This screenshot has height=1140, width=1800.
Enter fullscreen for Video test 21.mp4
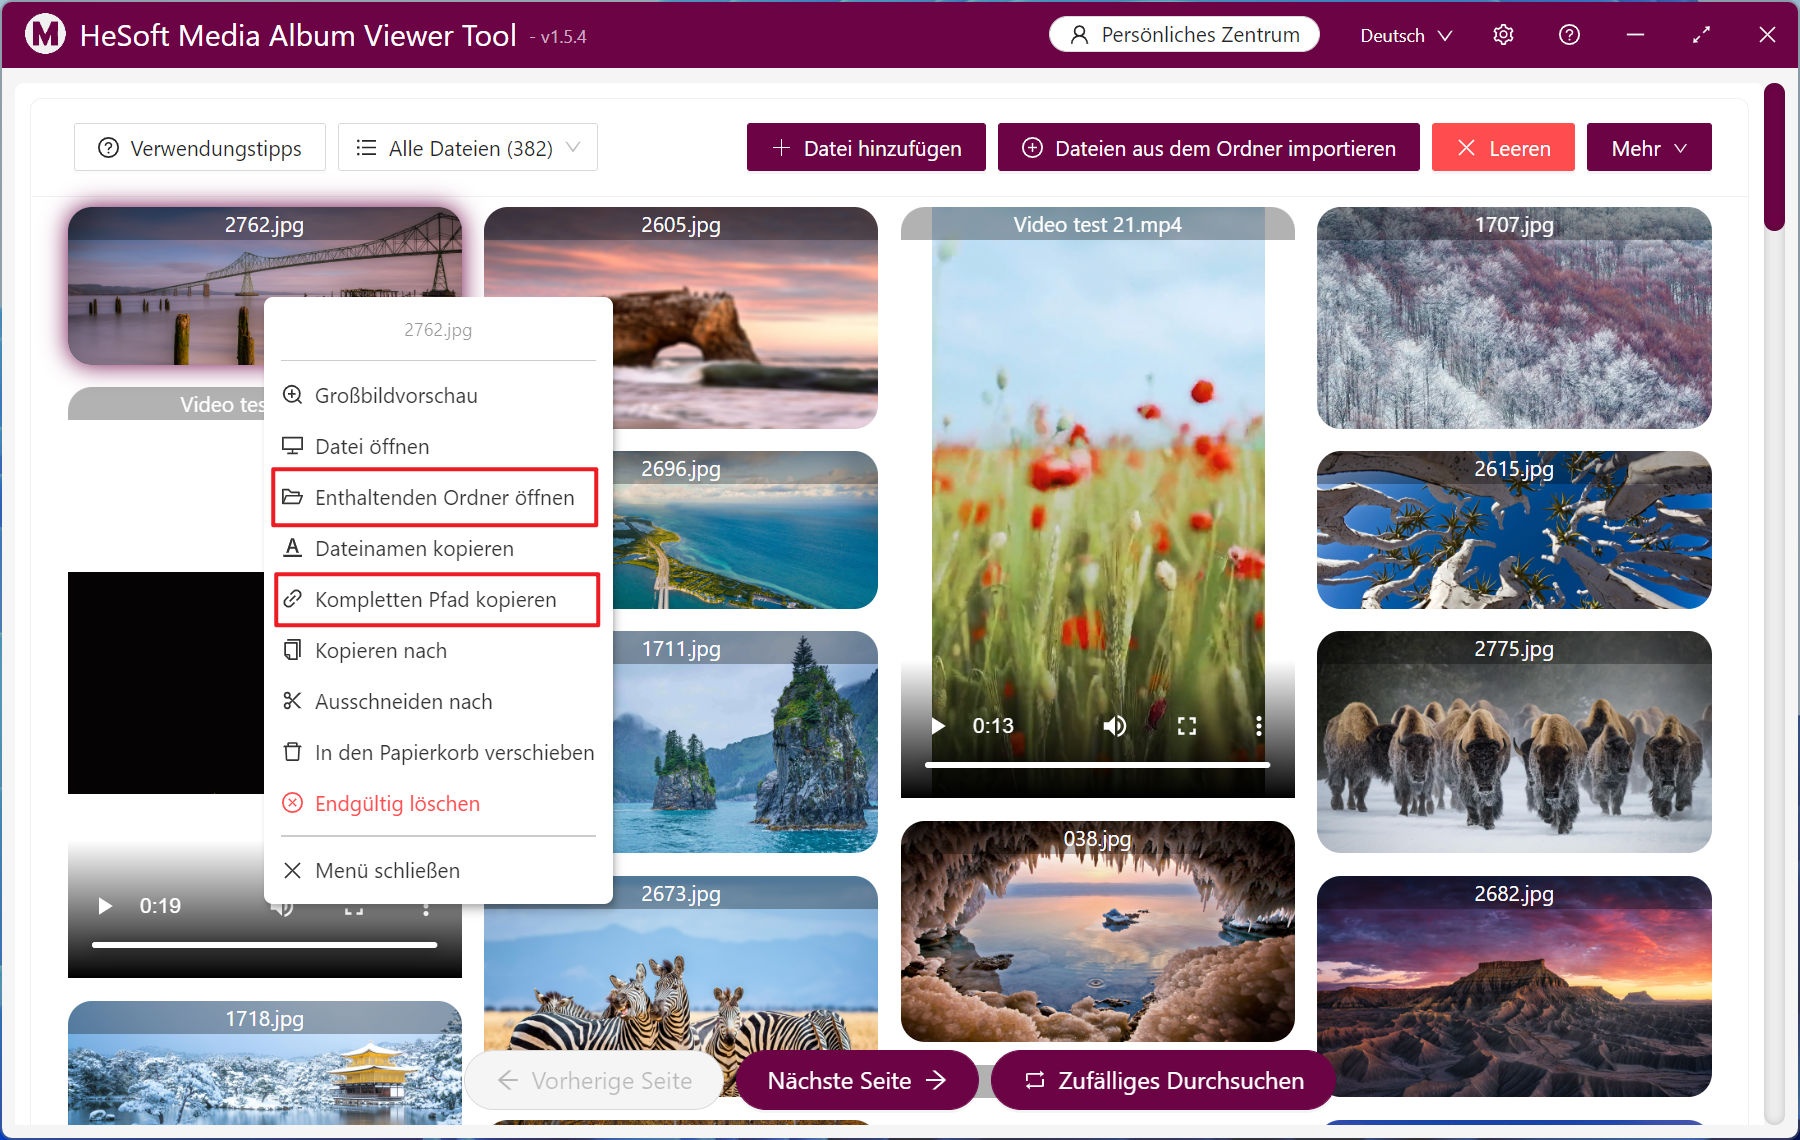tap(1187, 726)
